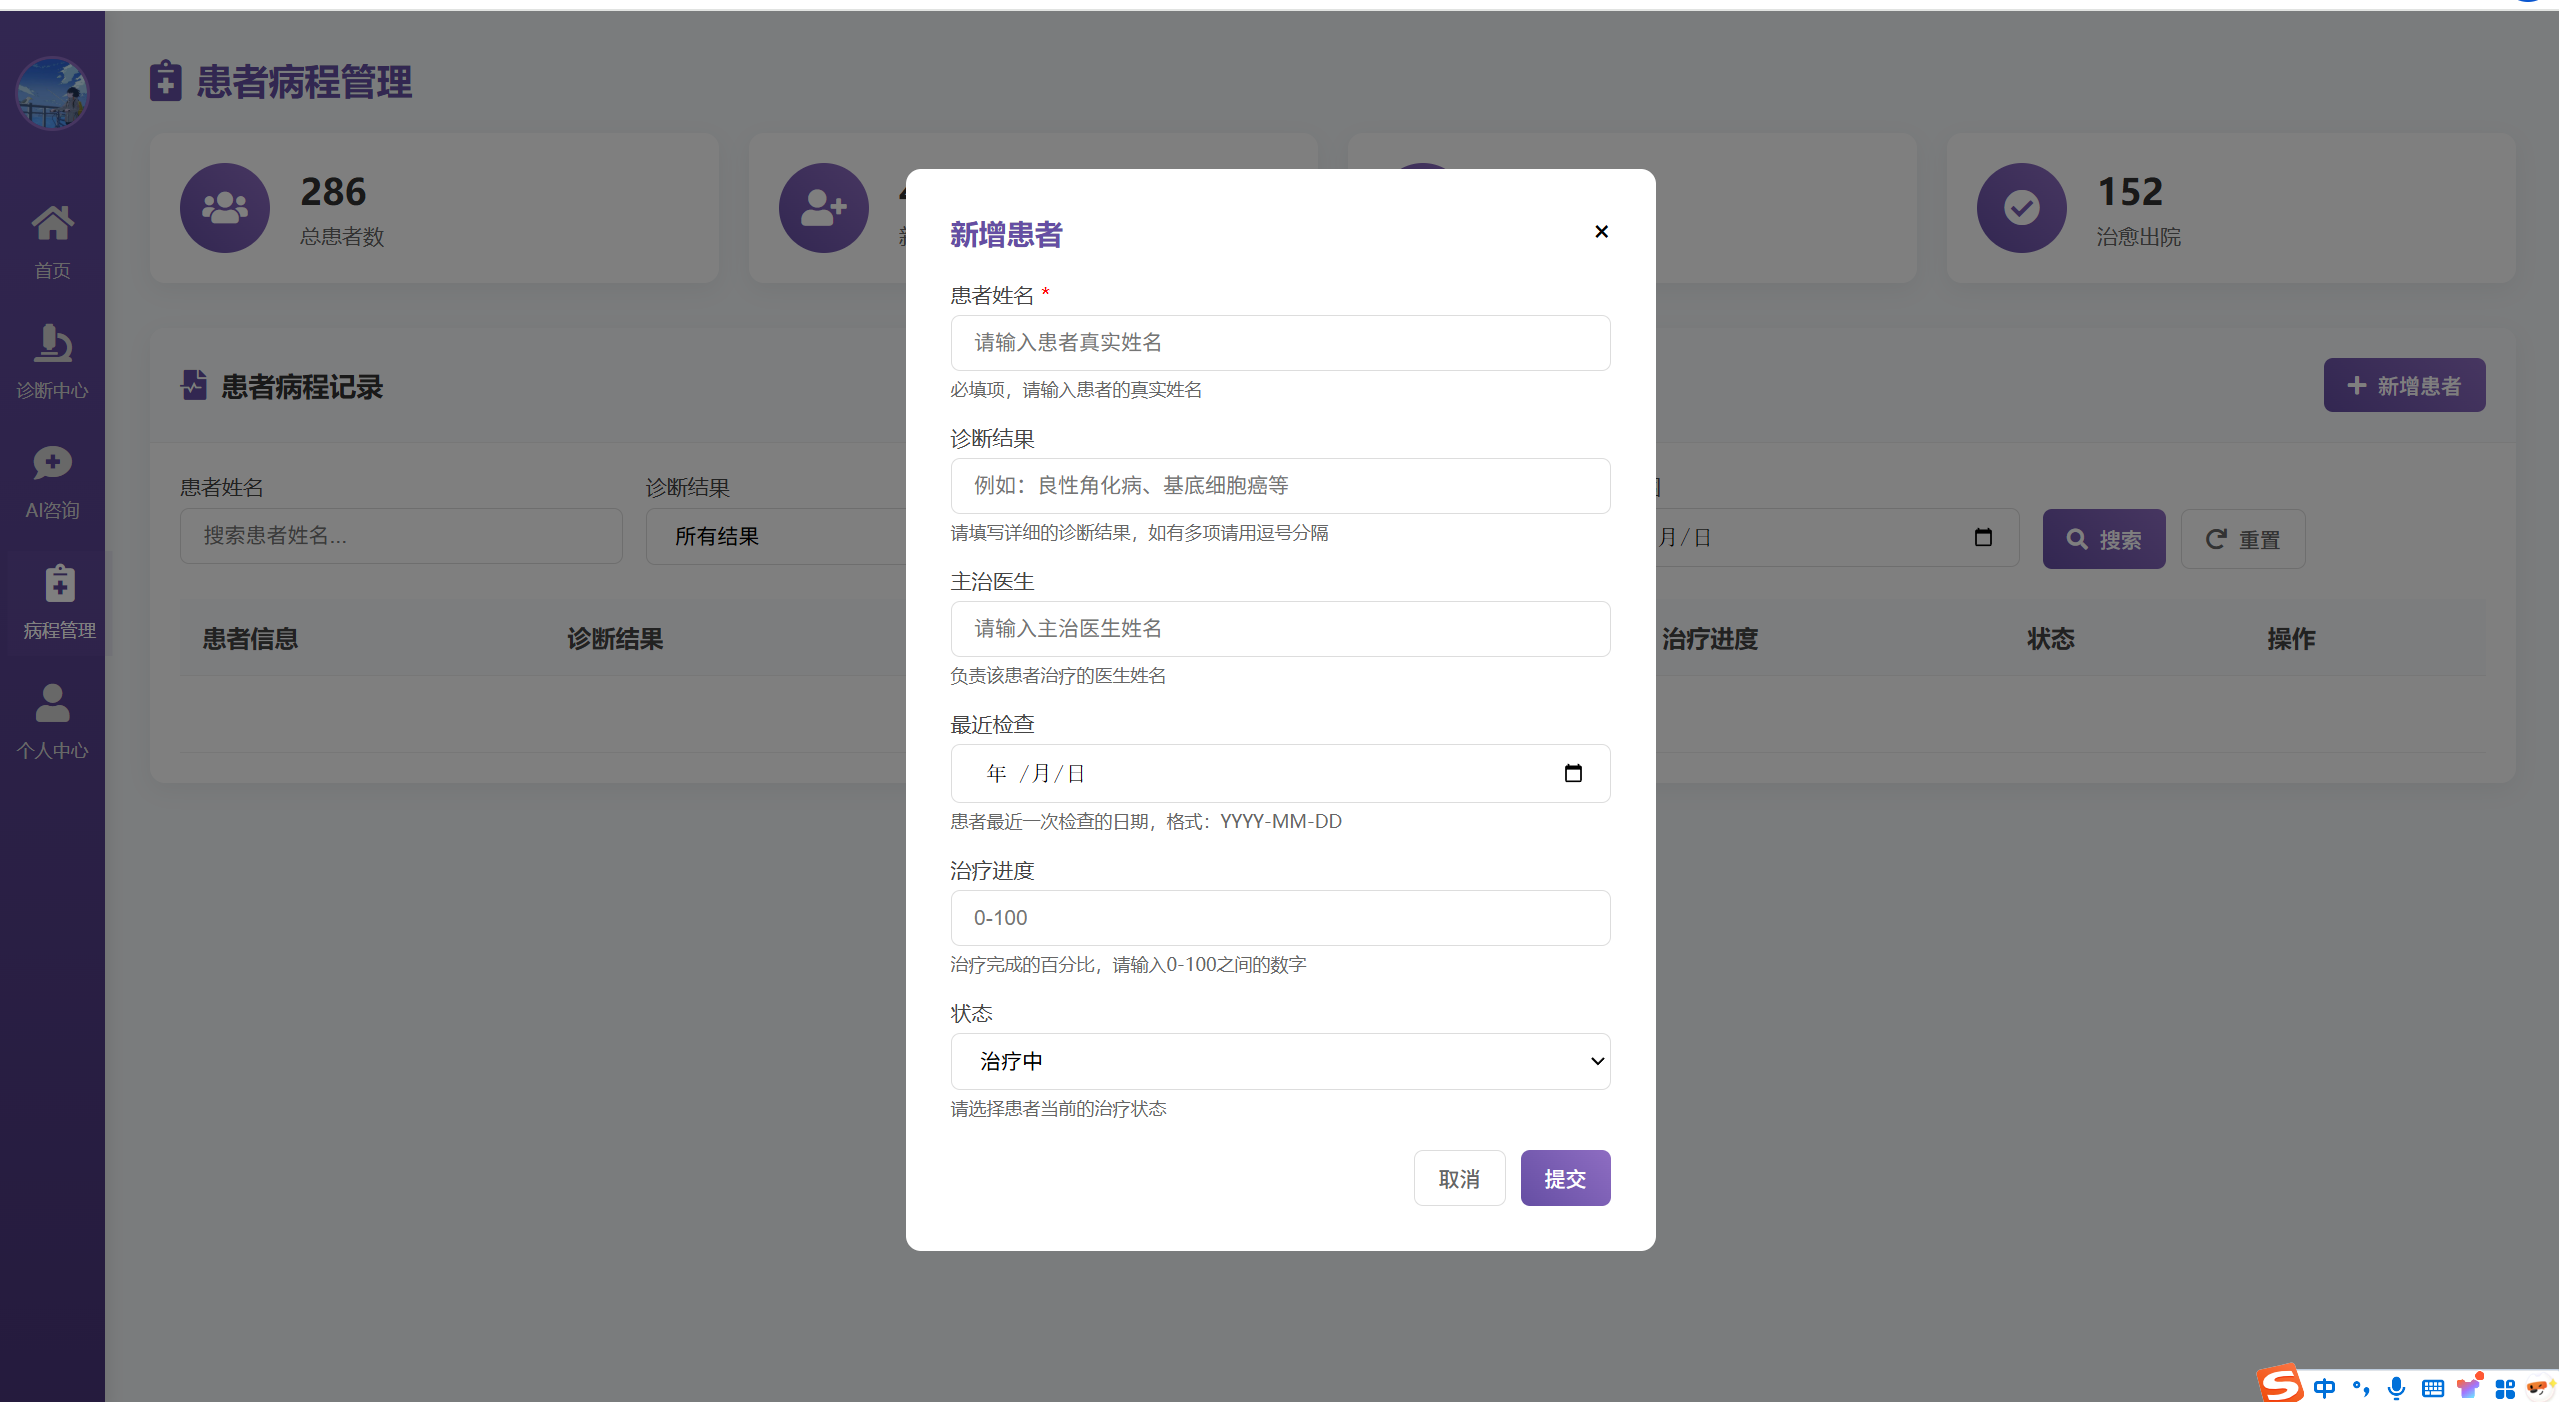Open calendar picker in 最近检查 field

pos(1573,773)
